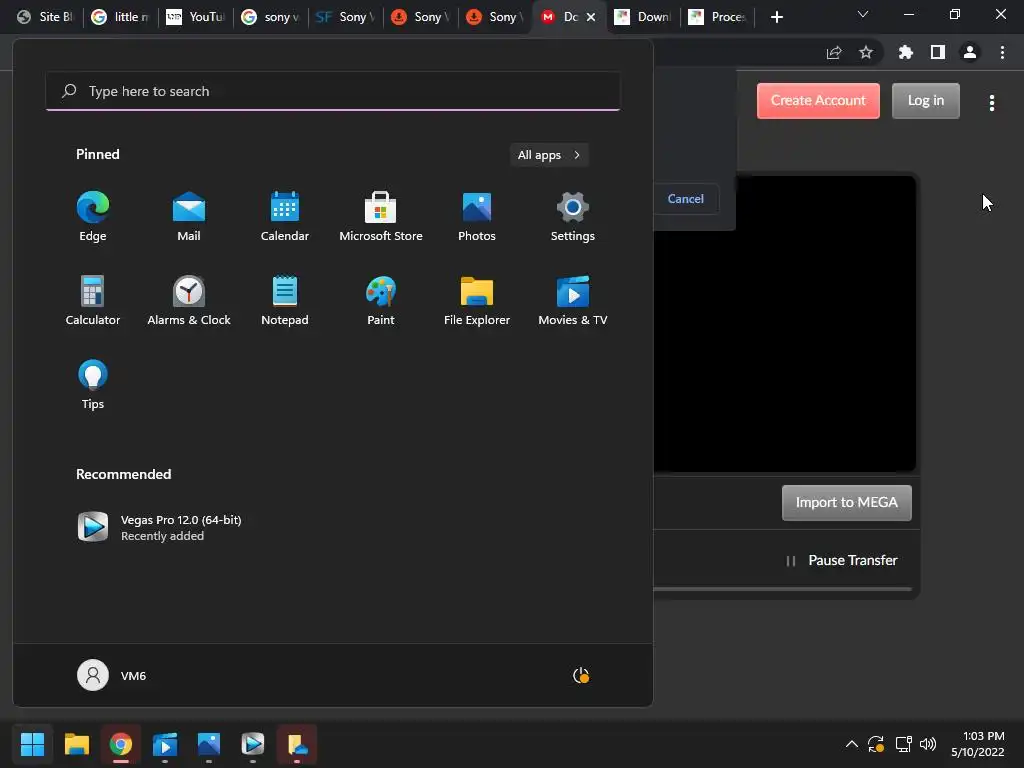
Task: Open Notepad from pinned apps
Action: point(285,300)
